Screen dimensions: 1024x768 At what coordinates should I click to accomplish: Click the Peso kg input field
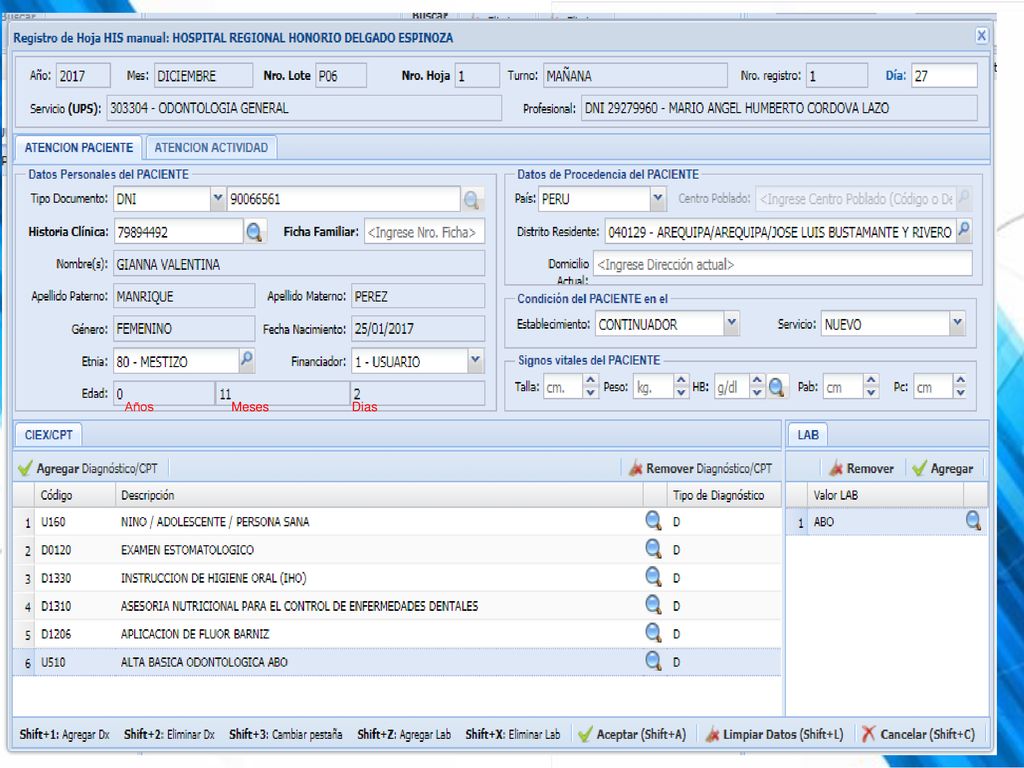pos(654,387)
